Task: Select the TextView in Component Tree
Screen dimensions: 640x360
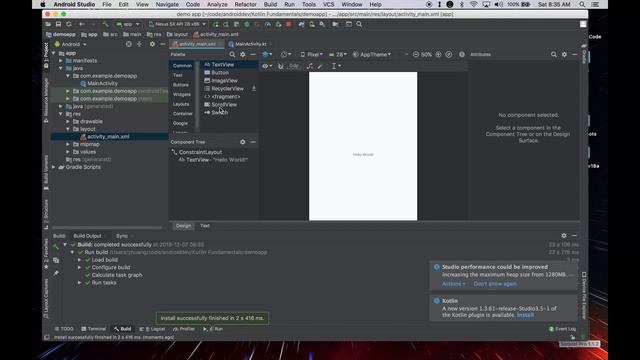Action: (213, 160)
